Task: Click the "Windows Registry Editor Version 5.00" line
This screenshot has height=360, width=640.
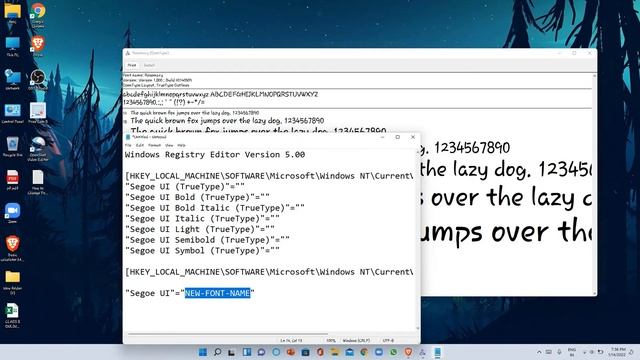Action: click(215, 155)
